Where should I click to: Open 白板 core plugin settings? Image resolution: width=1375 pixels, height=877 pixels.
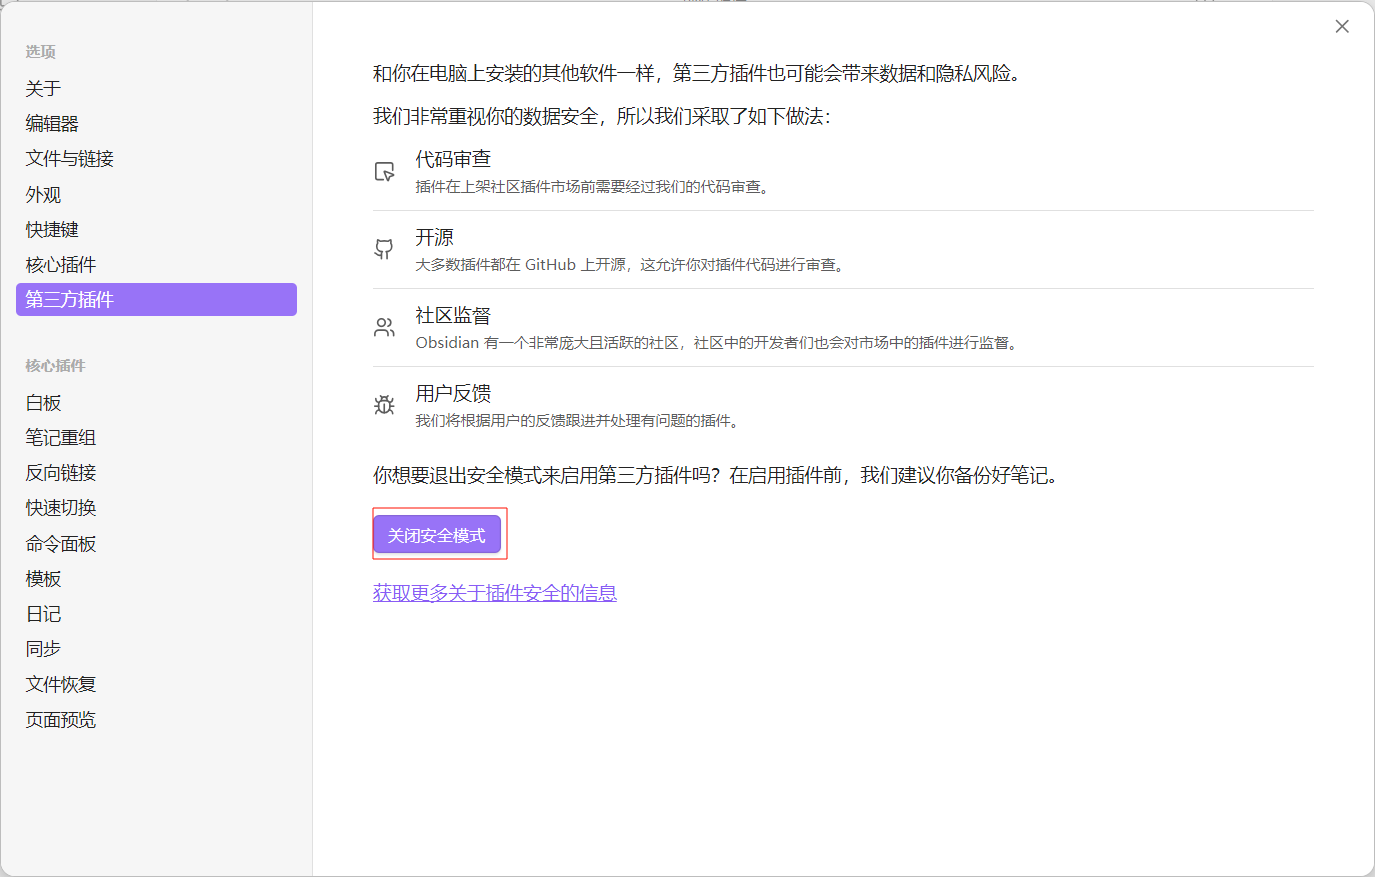[43, 403]
